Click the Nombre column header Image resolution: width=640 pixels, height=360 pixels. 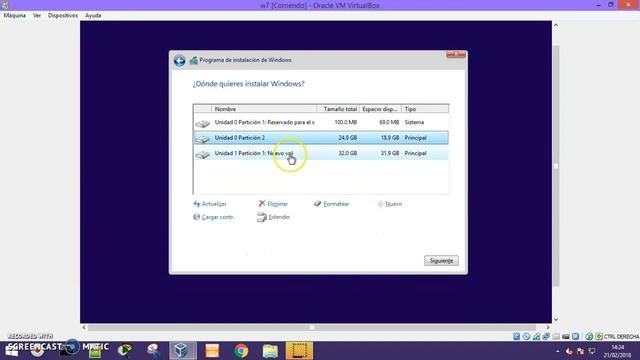(x=264, y=109)
